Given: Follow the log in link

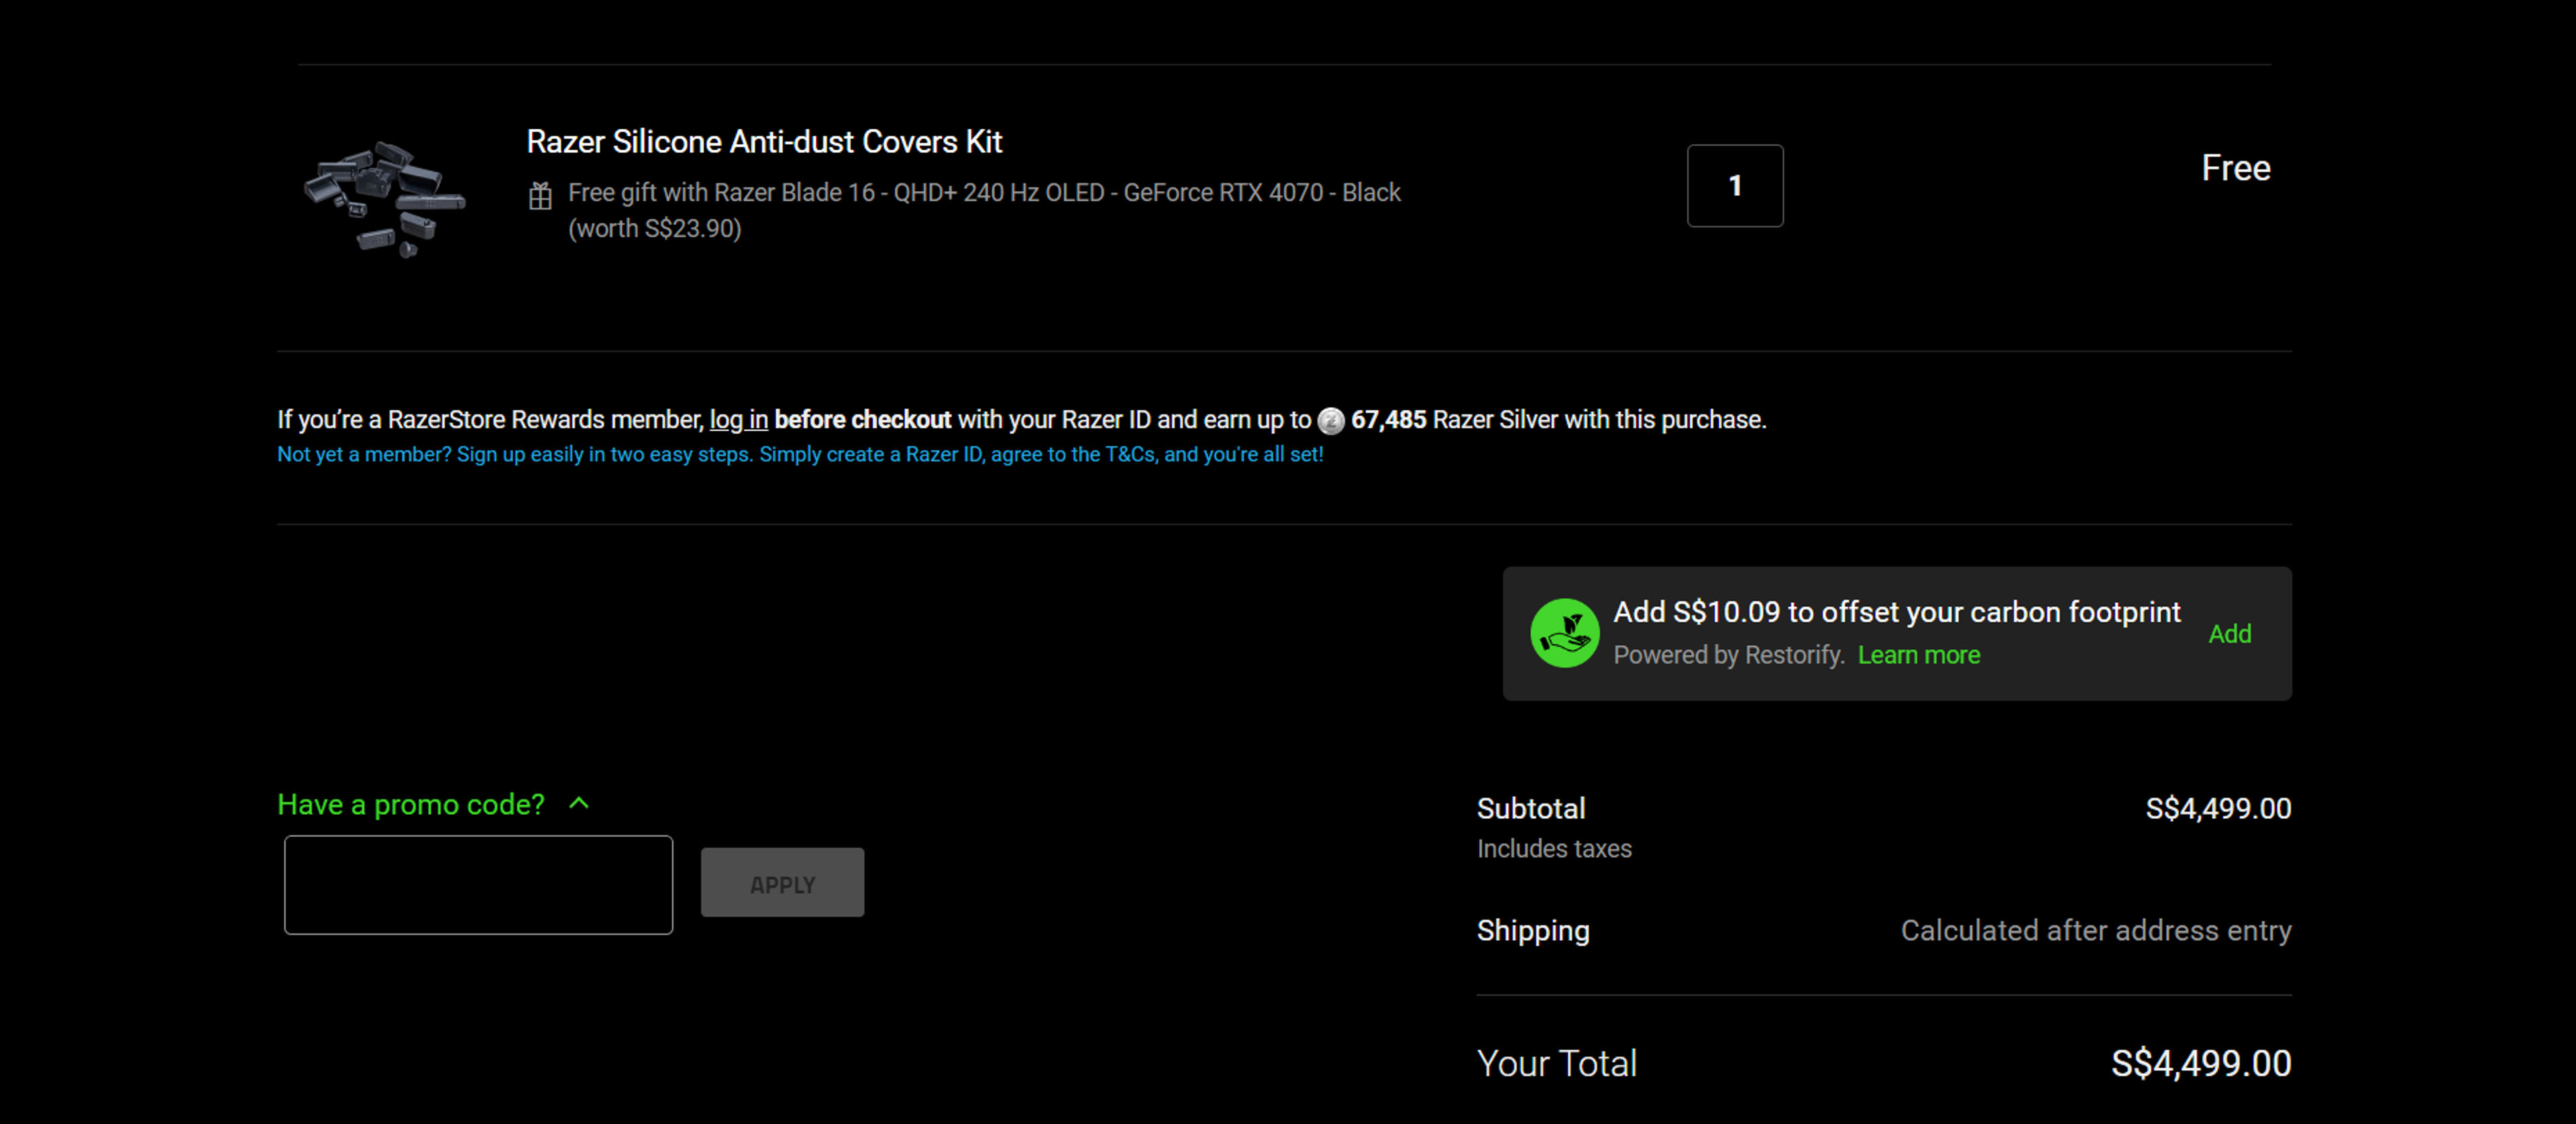Looking at the screenshot, I should (x=738, y=419).
